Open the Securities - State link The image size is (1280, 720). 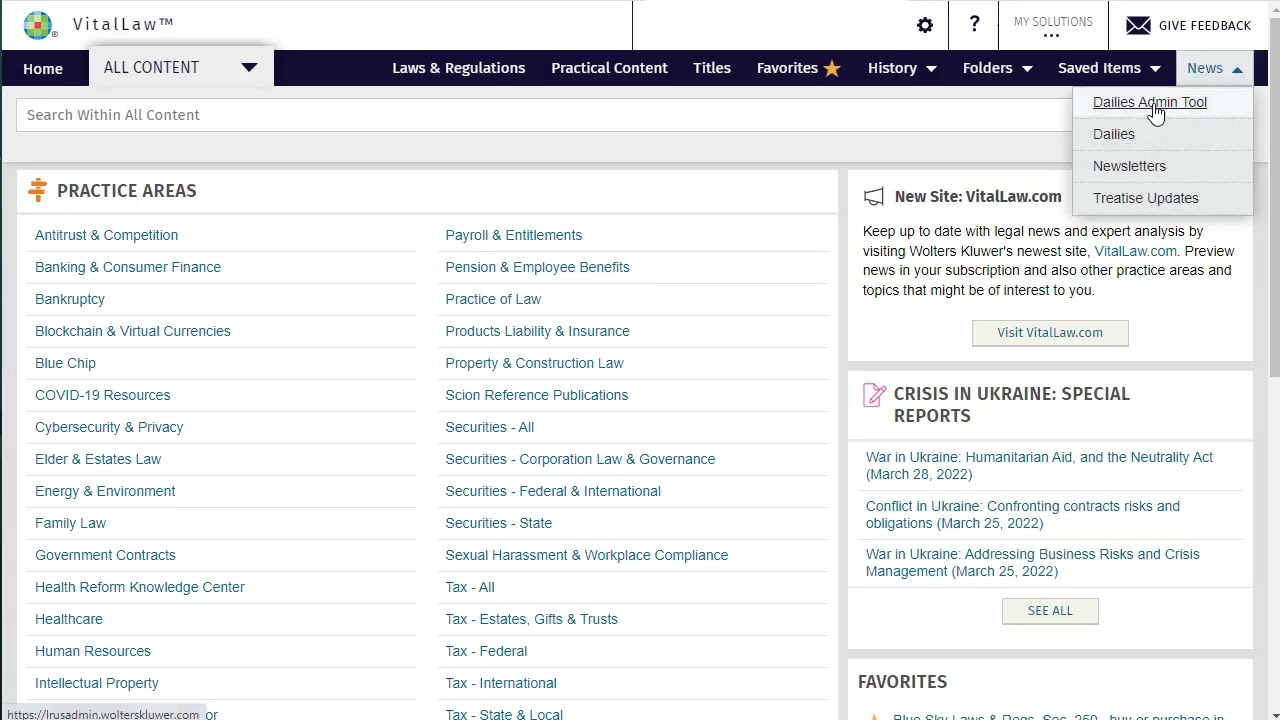coord(499,523)
